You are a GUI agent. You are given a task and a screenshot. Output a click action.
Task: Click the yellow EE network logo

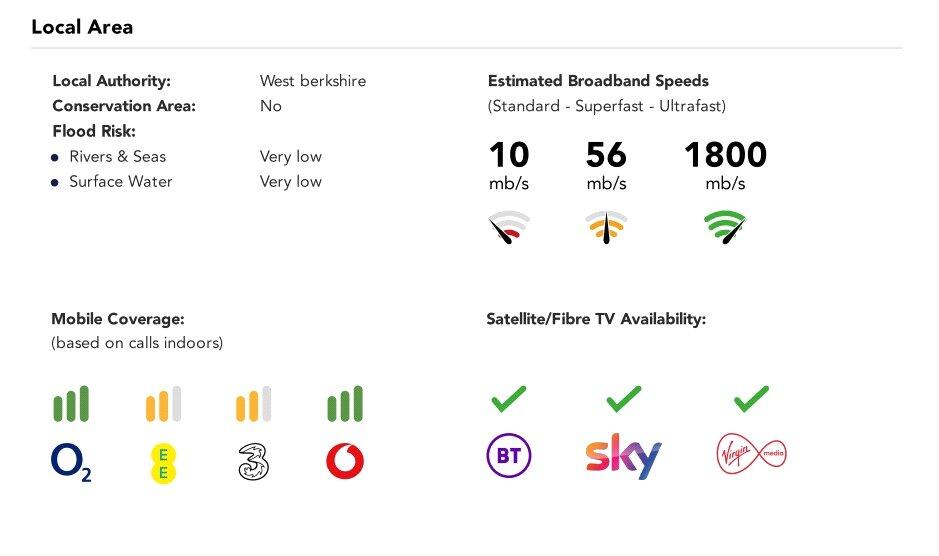[x=162, y=462]
